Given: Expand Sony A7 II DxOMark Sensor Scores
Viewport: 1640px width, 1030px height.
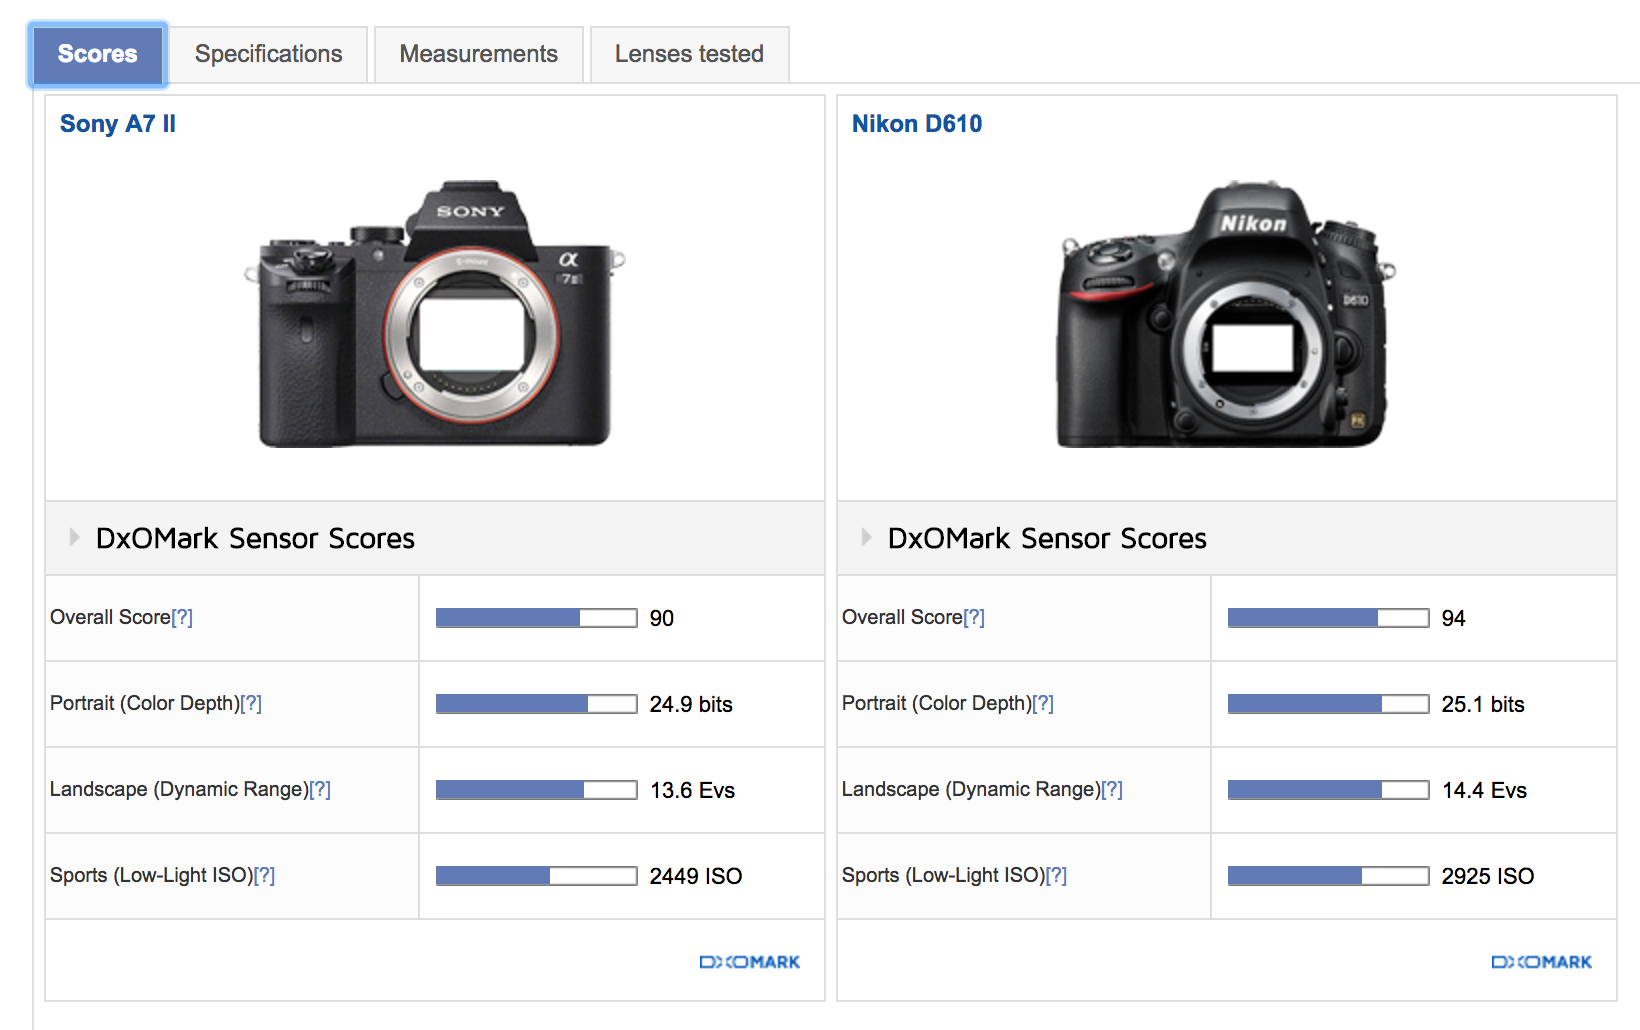Looking at the screenshot, I should point(74,538).
